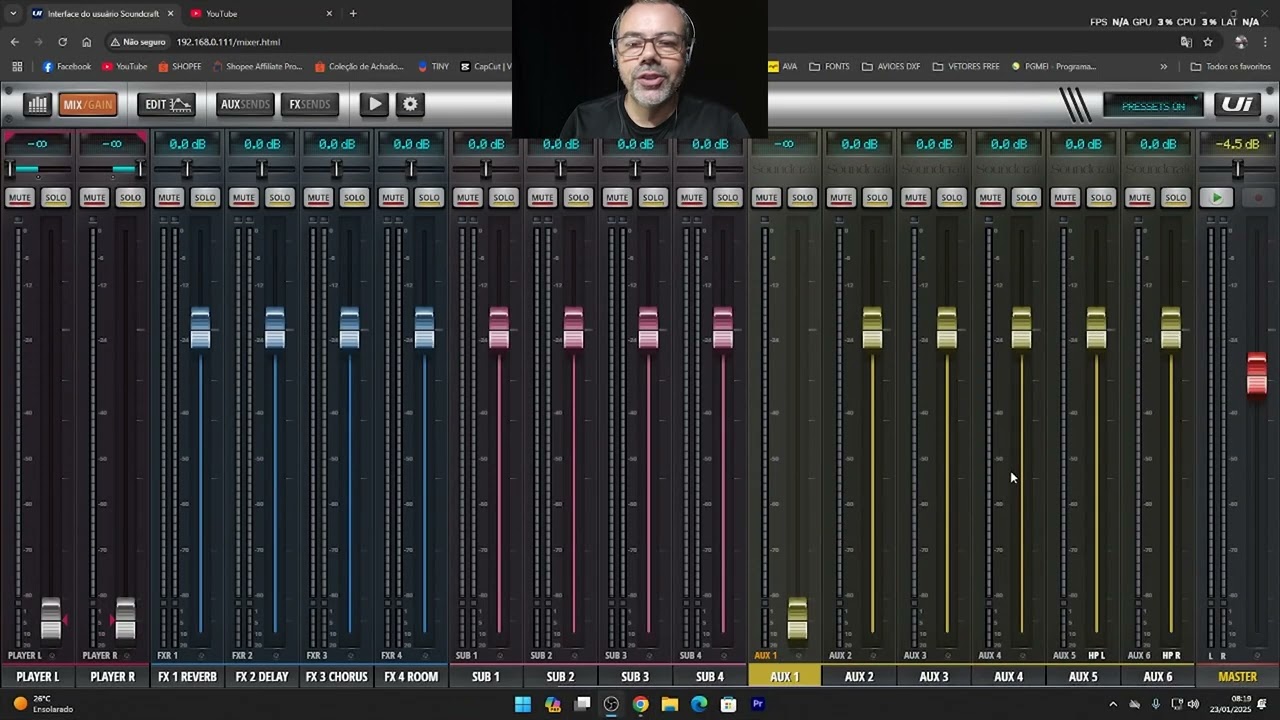1280x720 pixels.
Task: Mute the AUX 6 channel
Action: (x=1139, y=198)
